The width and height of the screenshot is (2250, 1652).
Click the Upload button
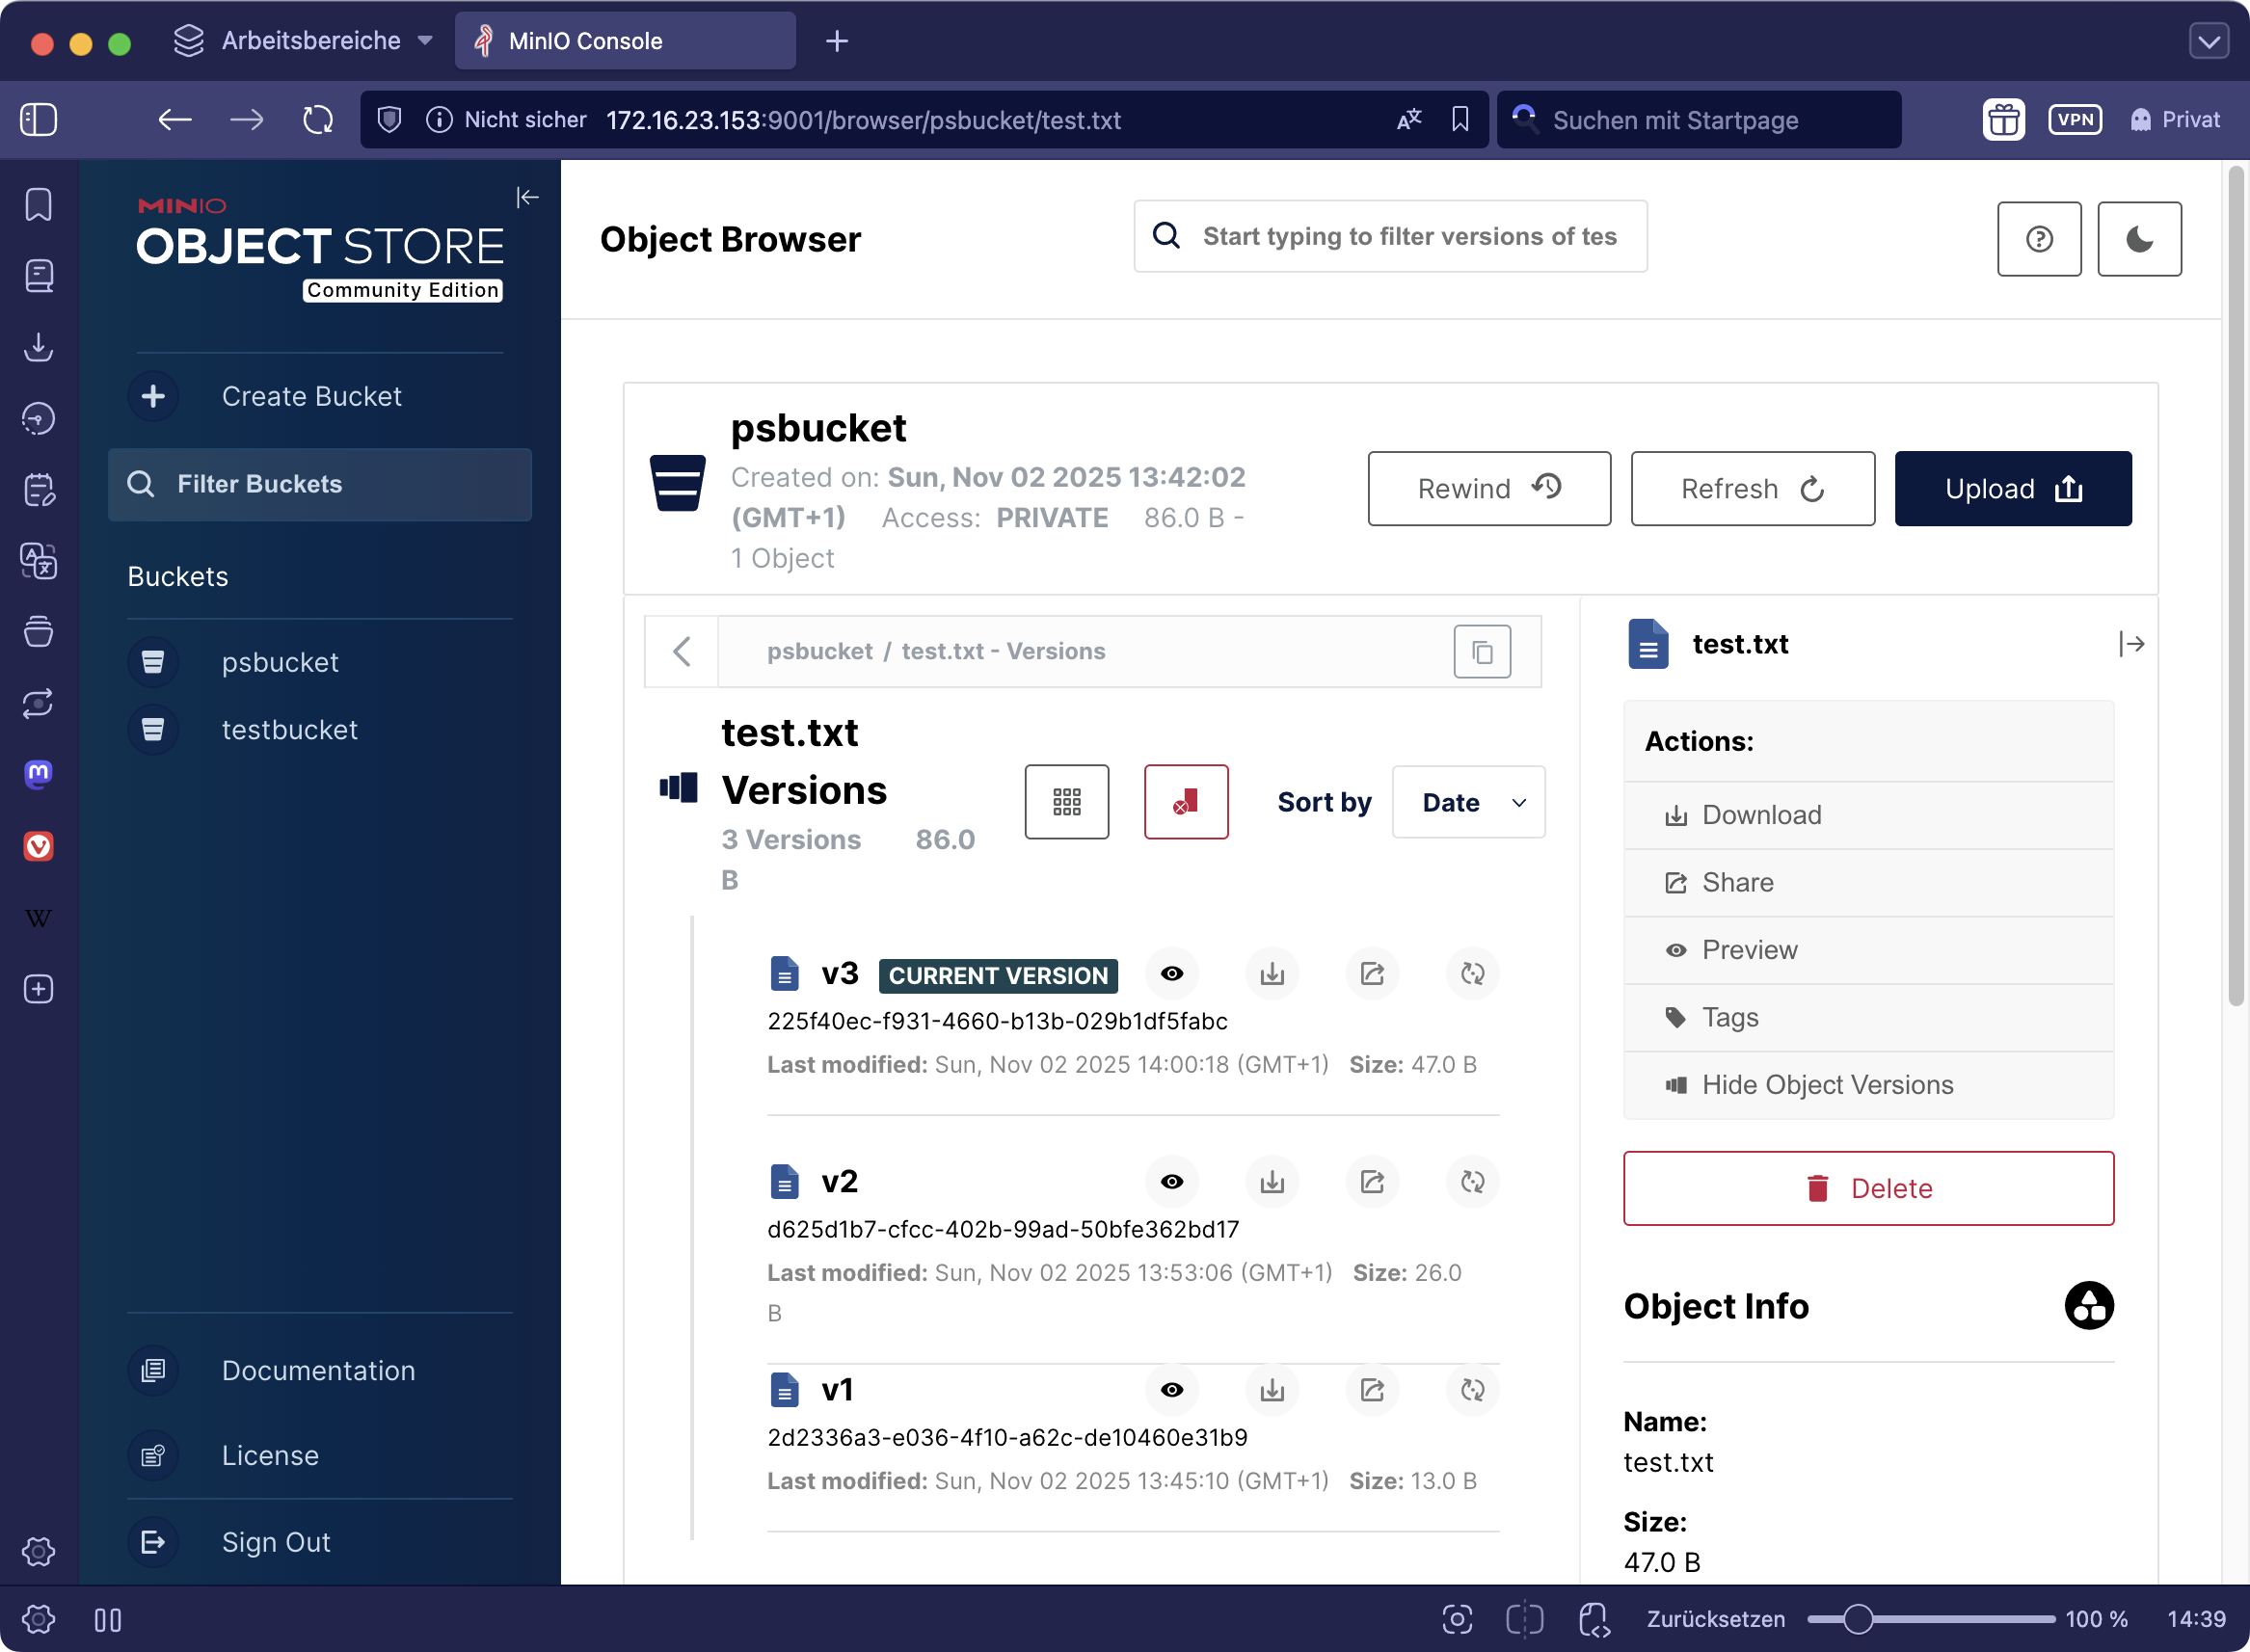[x=2012, y=489]
